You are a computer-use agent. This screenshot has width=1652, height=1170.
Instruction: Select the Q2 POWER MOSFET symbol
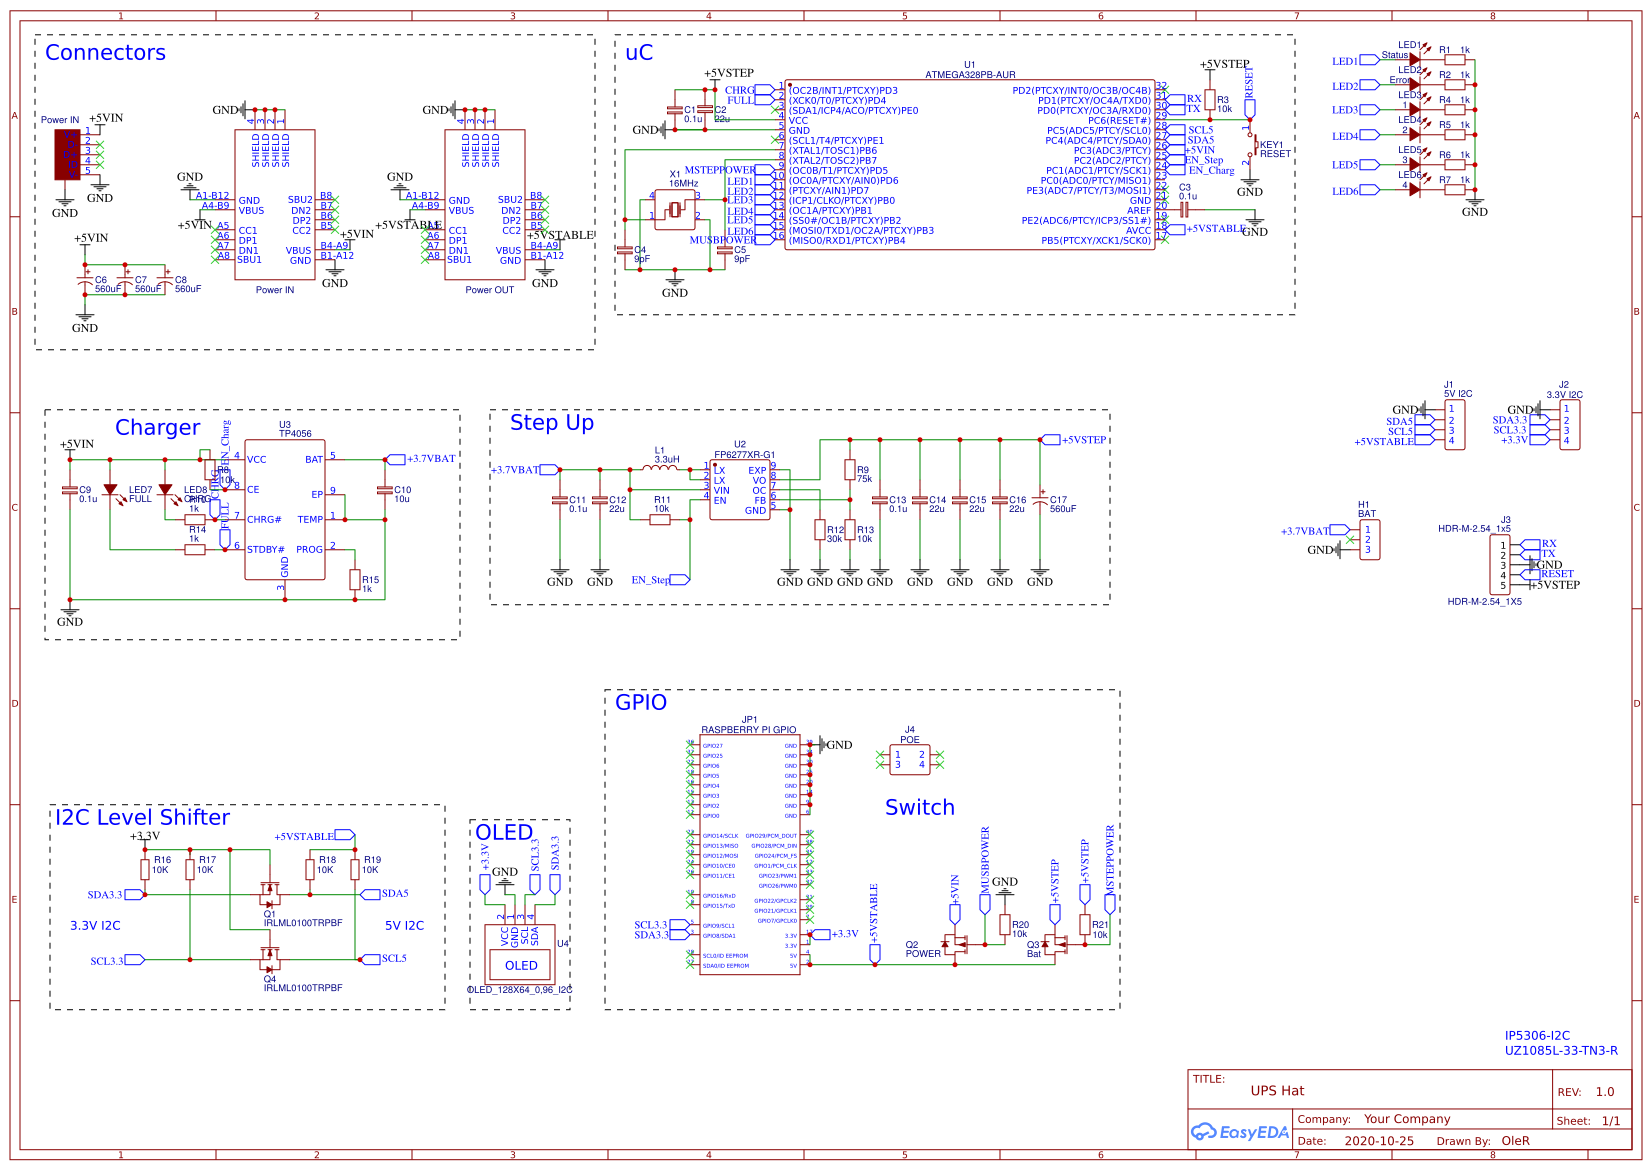(955, 944)
